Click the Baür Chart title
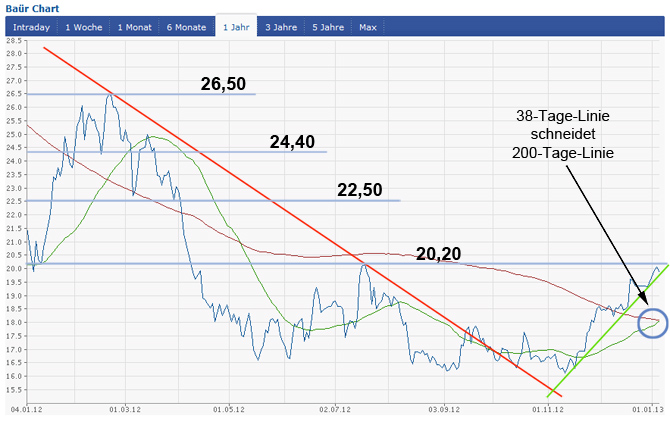670x425 pixels. 32,8
